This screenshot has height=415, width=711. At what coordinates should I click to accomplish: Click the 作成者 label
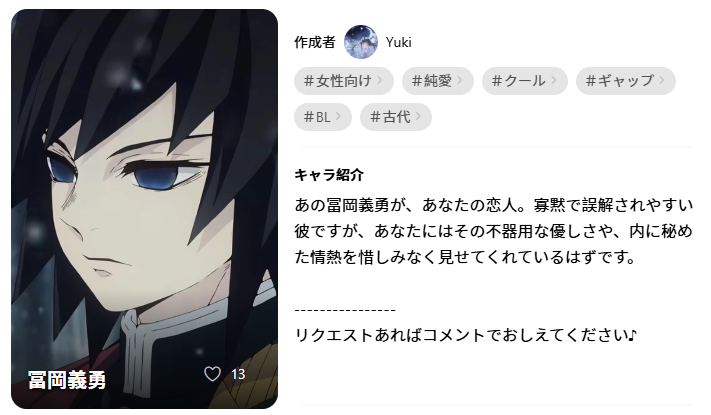pos(315,42)
